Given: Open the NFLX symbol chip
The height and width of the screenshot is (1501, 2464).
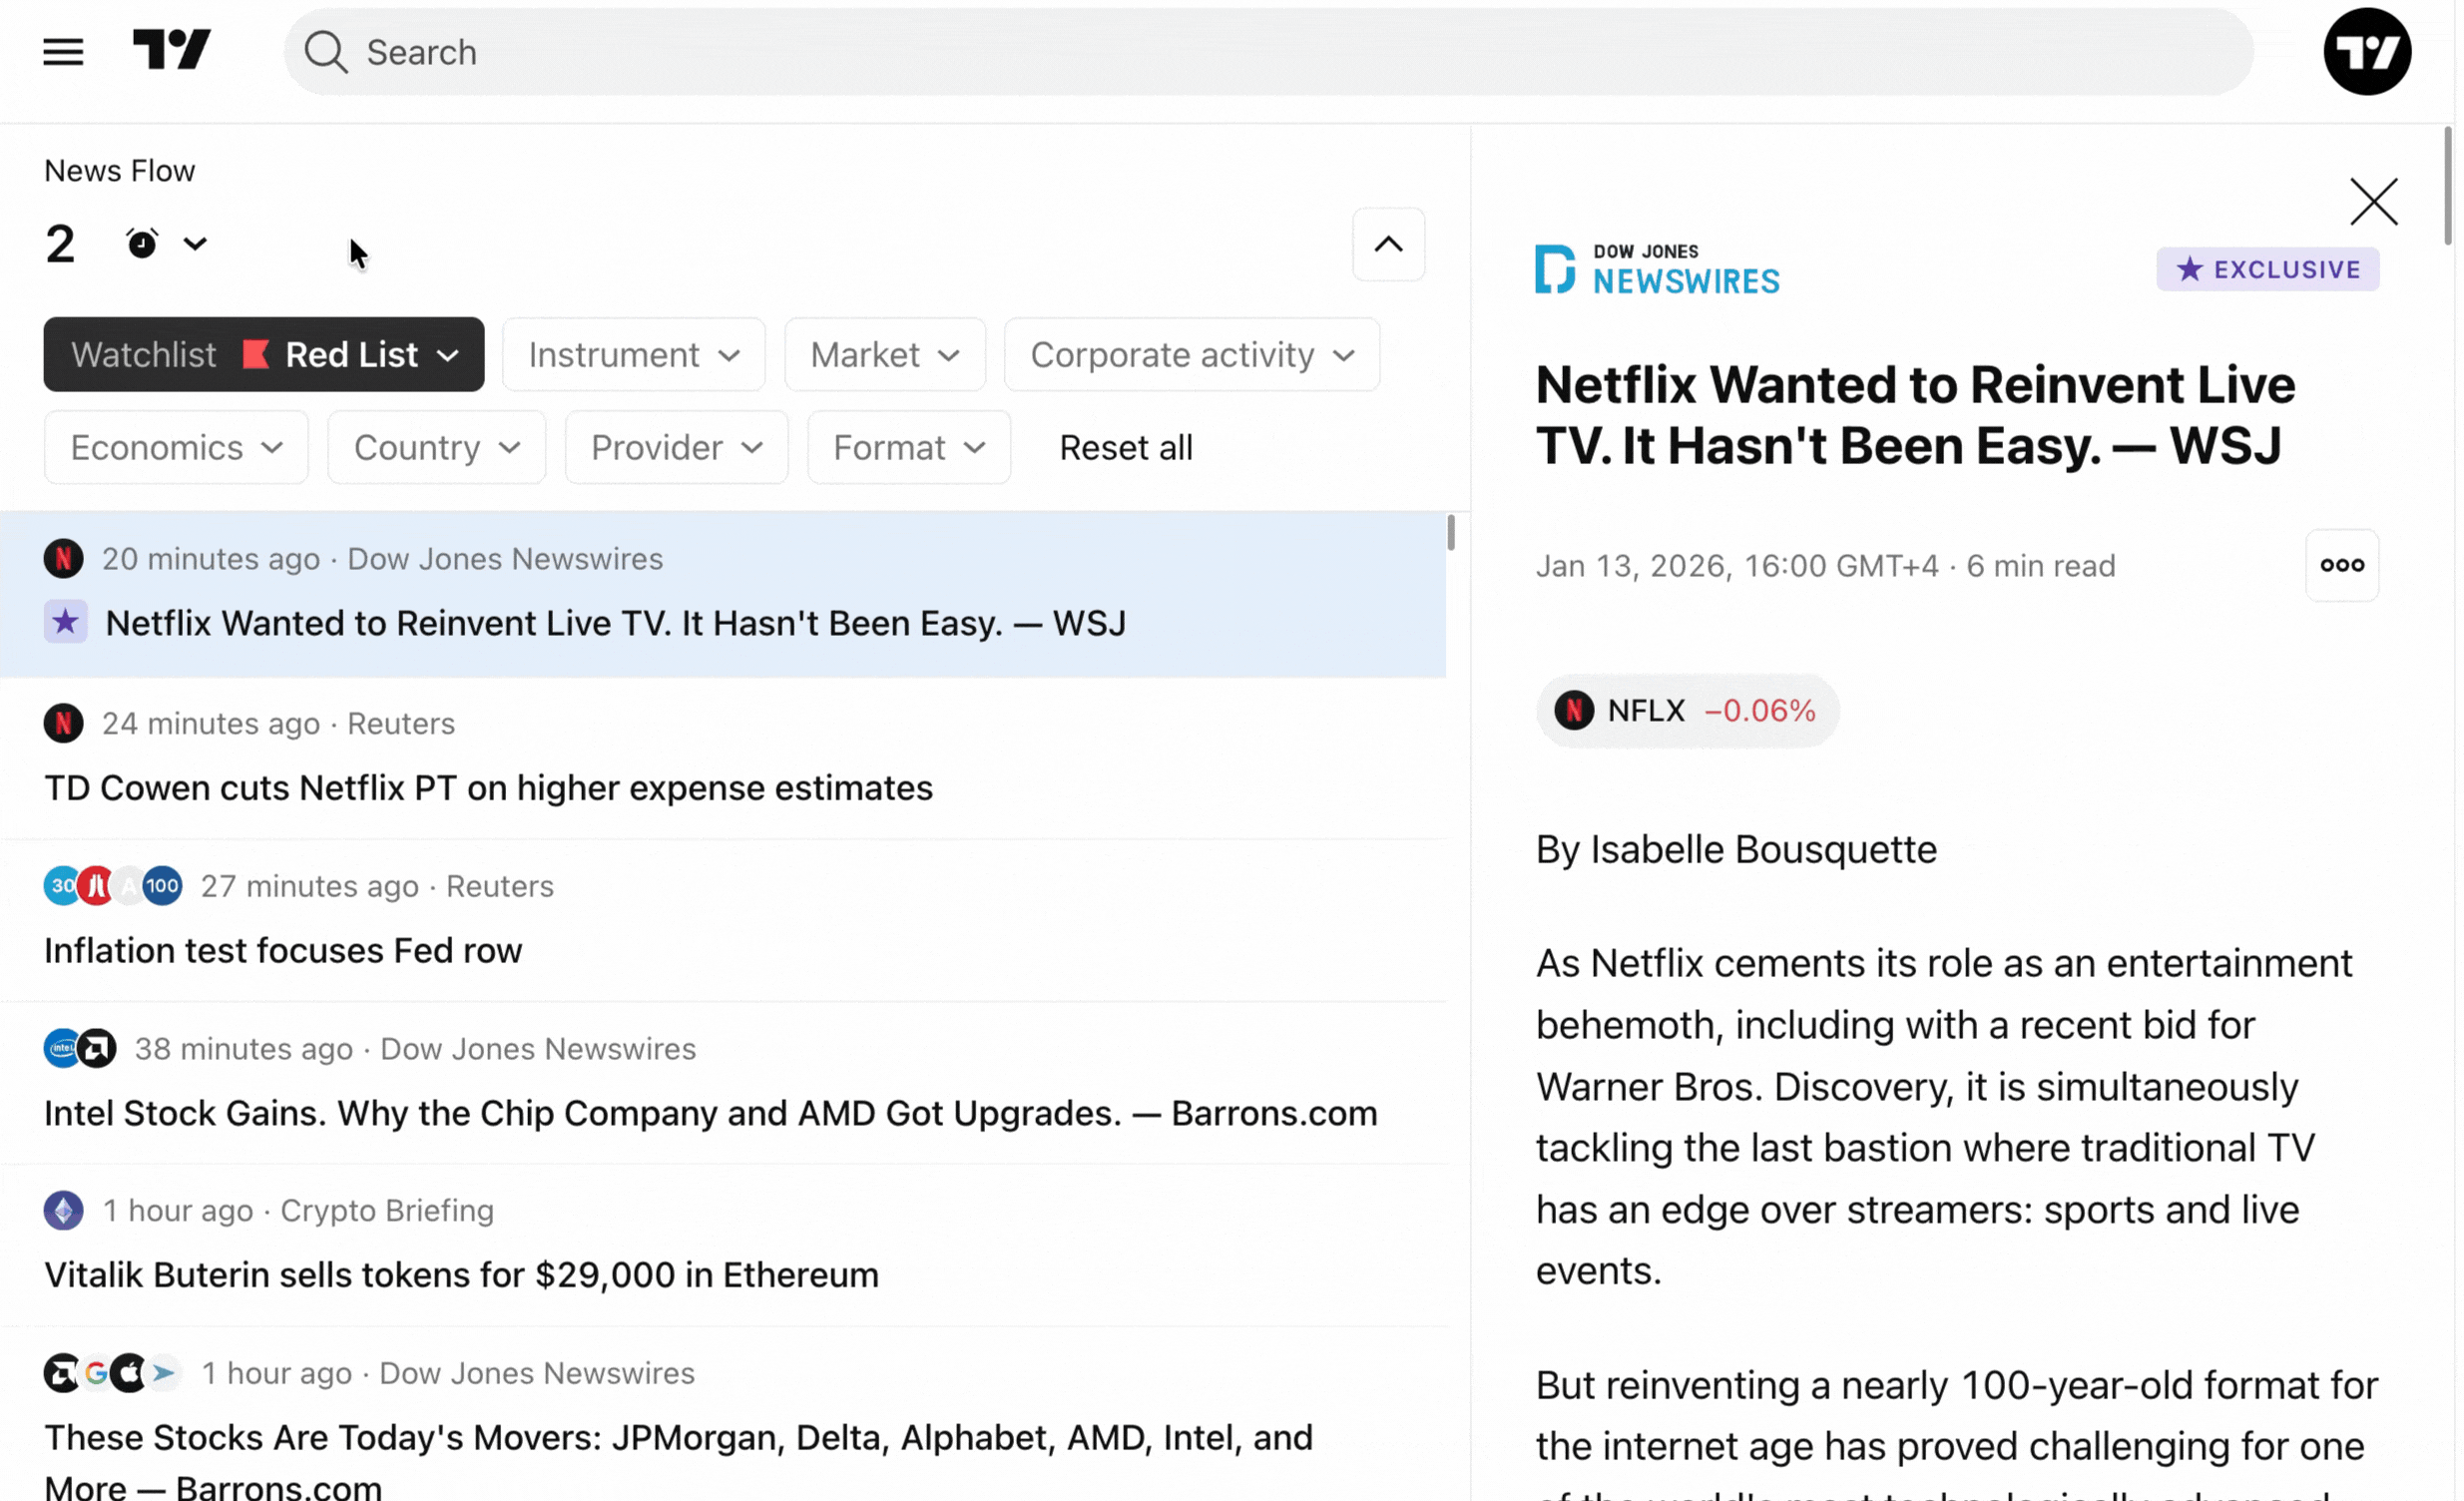Looking at the screenshot, I should point(1686,711).
